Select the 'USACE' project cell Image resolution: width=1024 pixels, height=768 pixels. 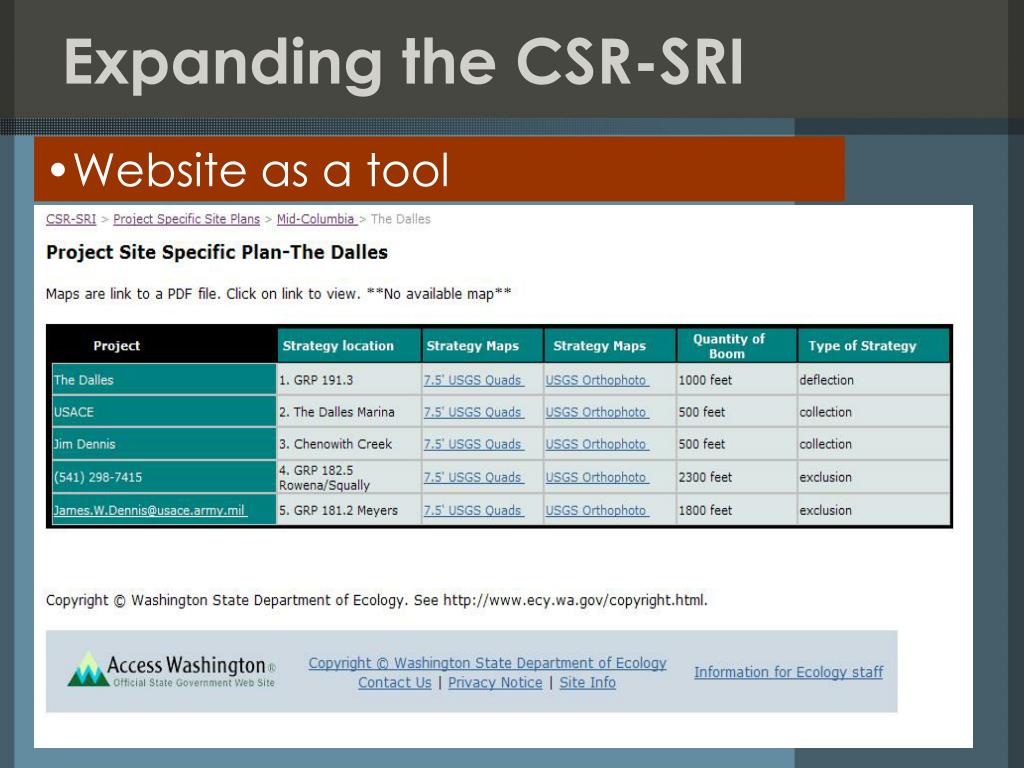(164, 411)
